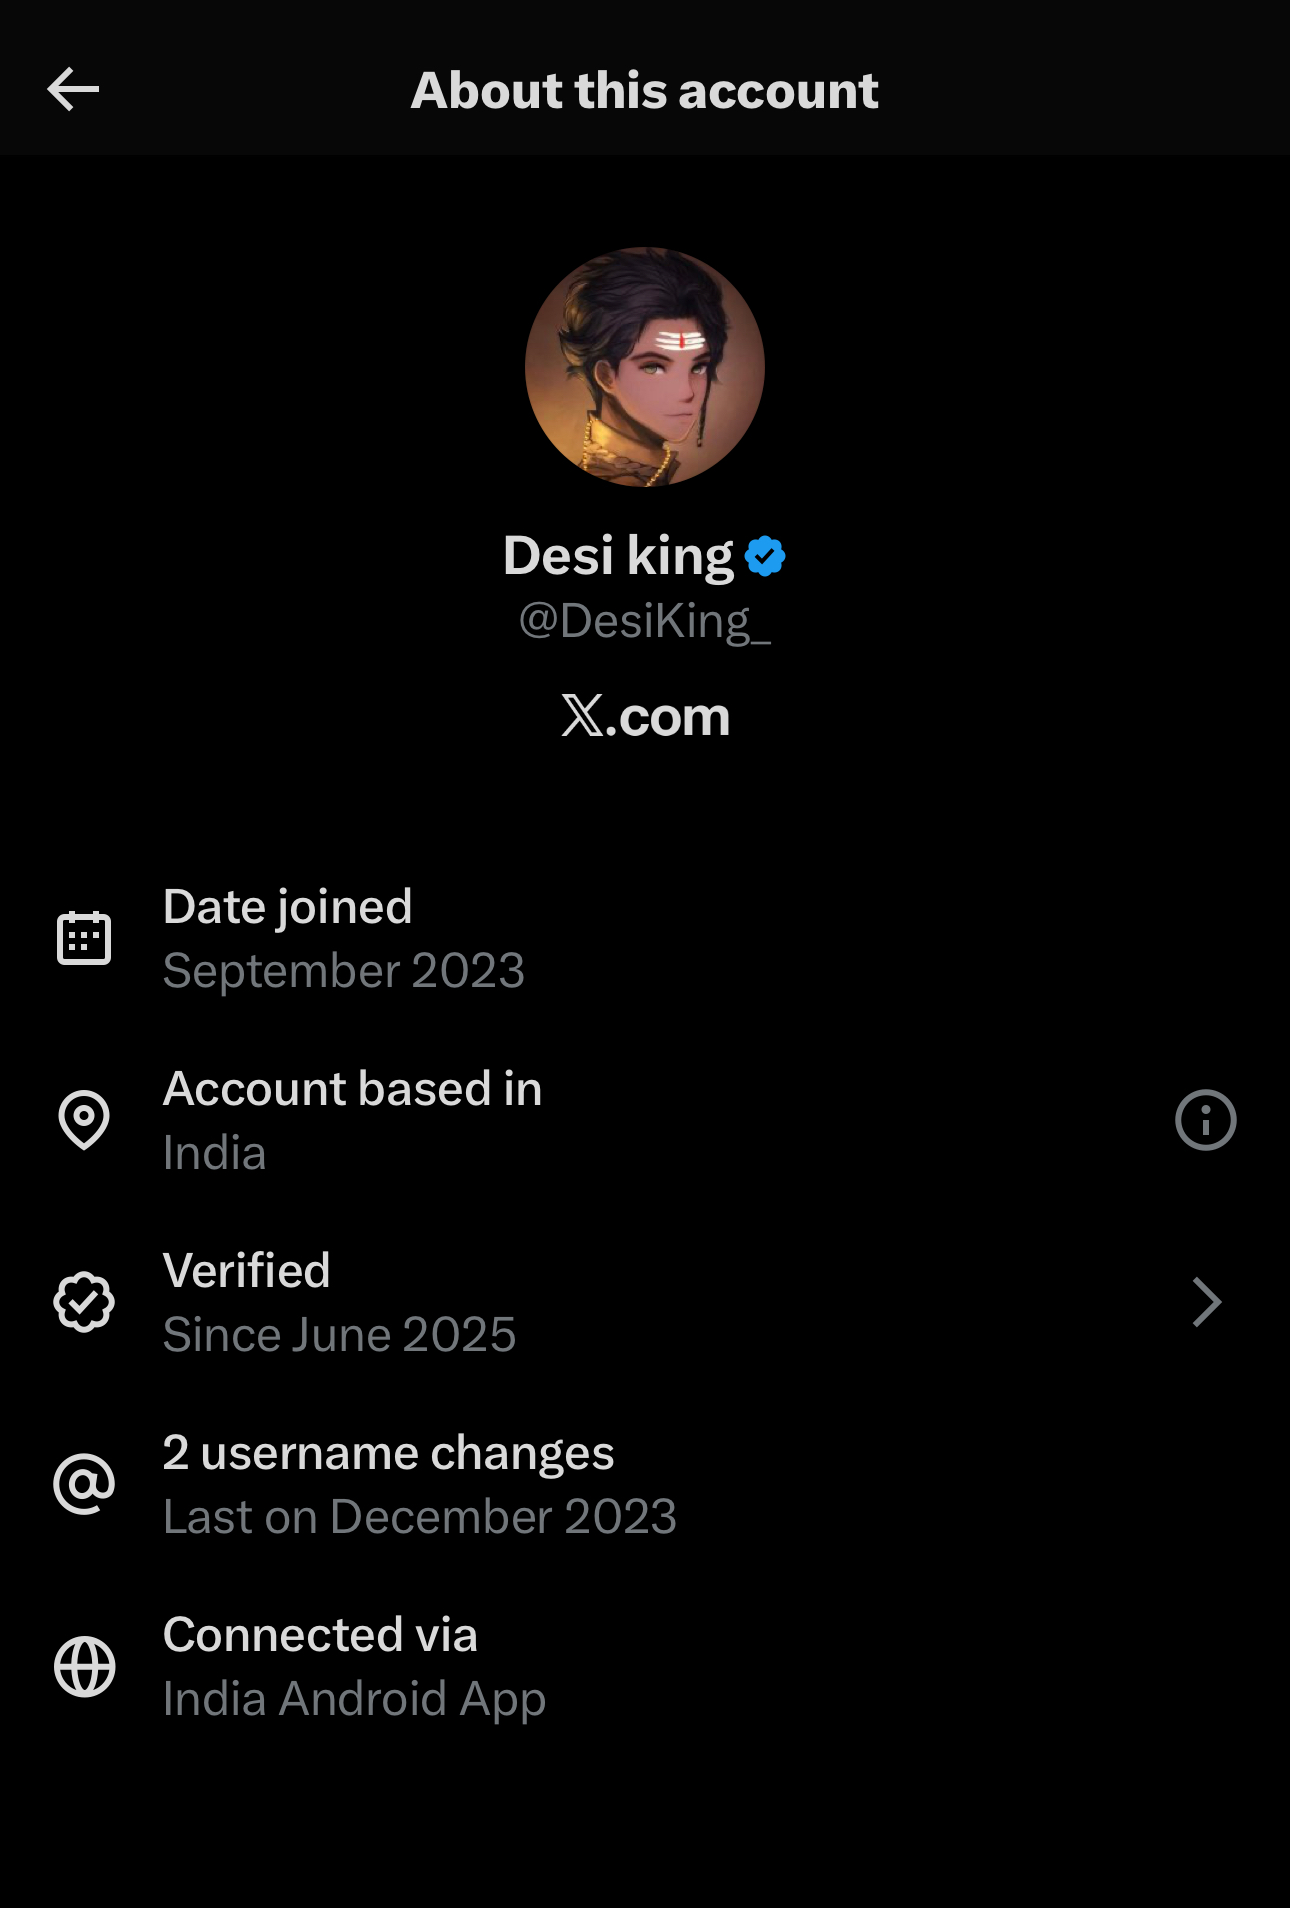This screenshot has width=1290, height=1908.
Task: Click the calendar icon beside Date joined
Action: pos(84,938)
